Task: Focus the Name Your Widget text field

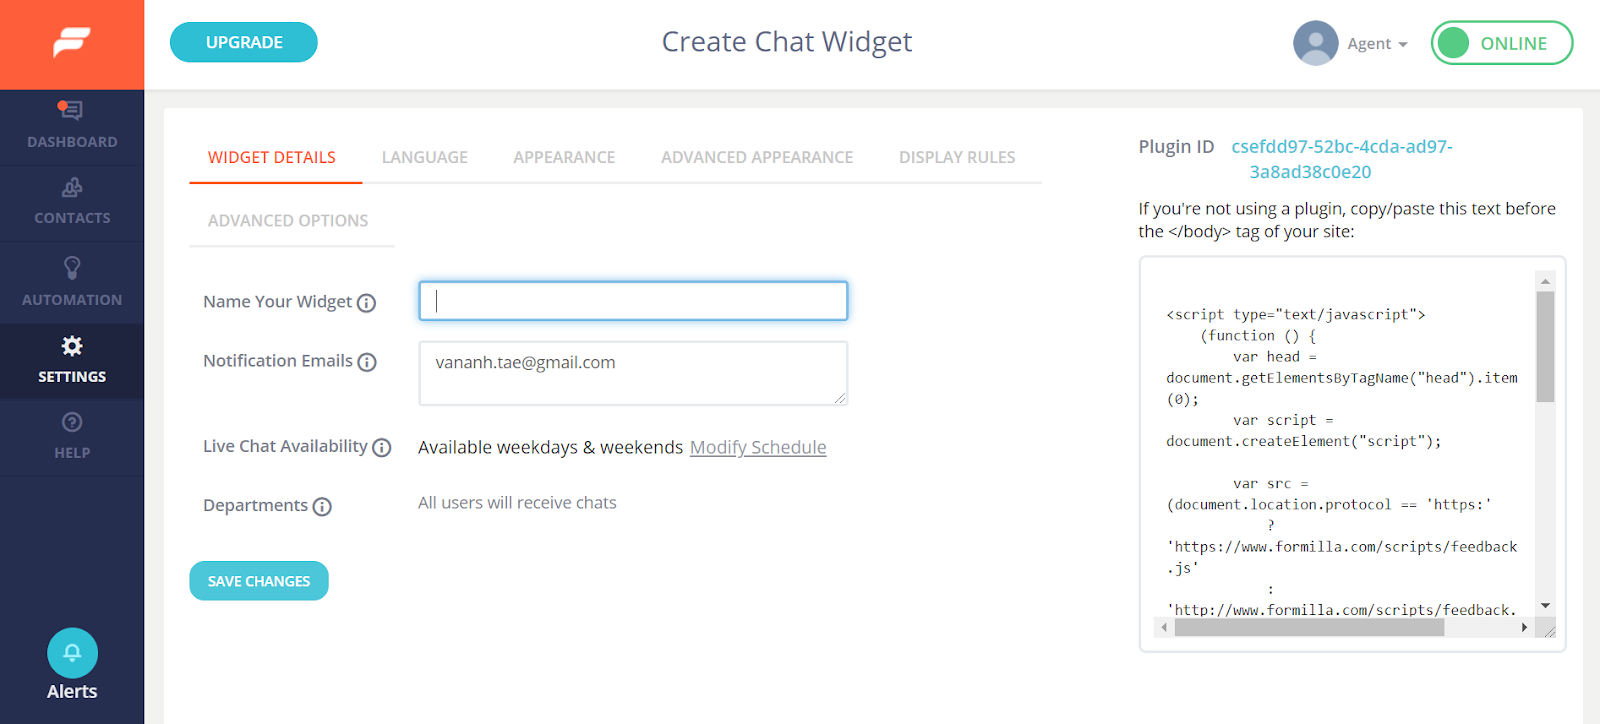Action: click(x=633, y=301)
